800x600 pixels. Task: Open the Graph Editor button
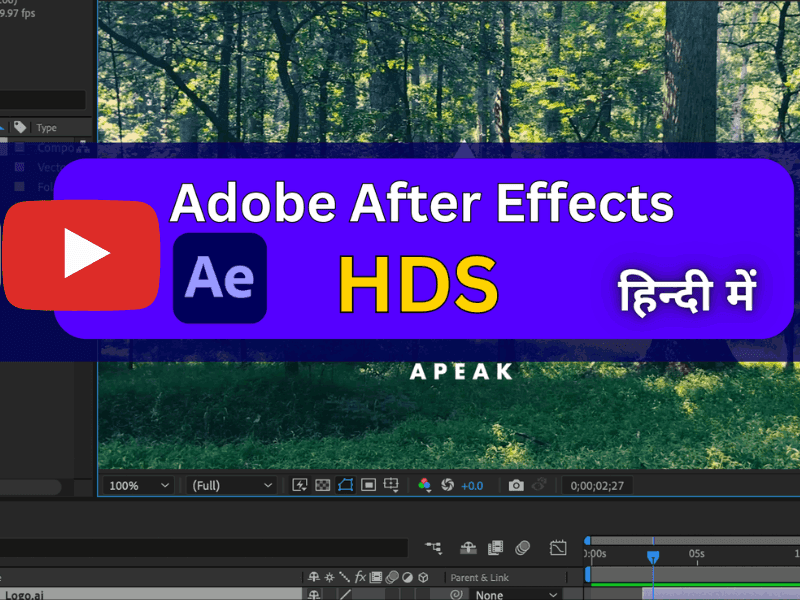tap(558, 548)
